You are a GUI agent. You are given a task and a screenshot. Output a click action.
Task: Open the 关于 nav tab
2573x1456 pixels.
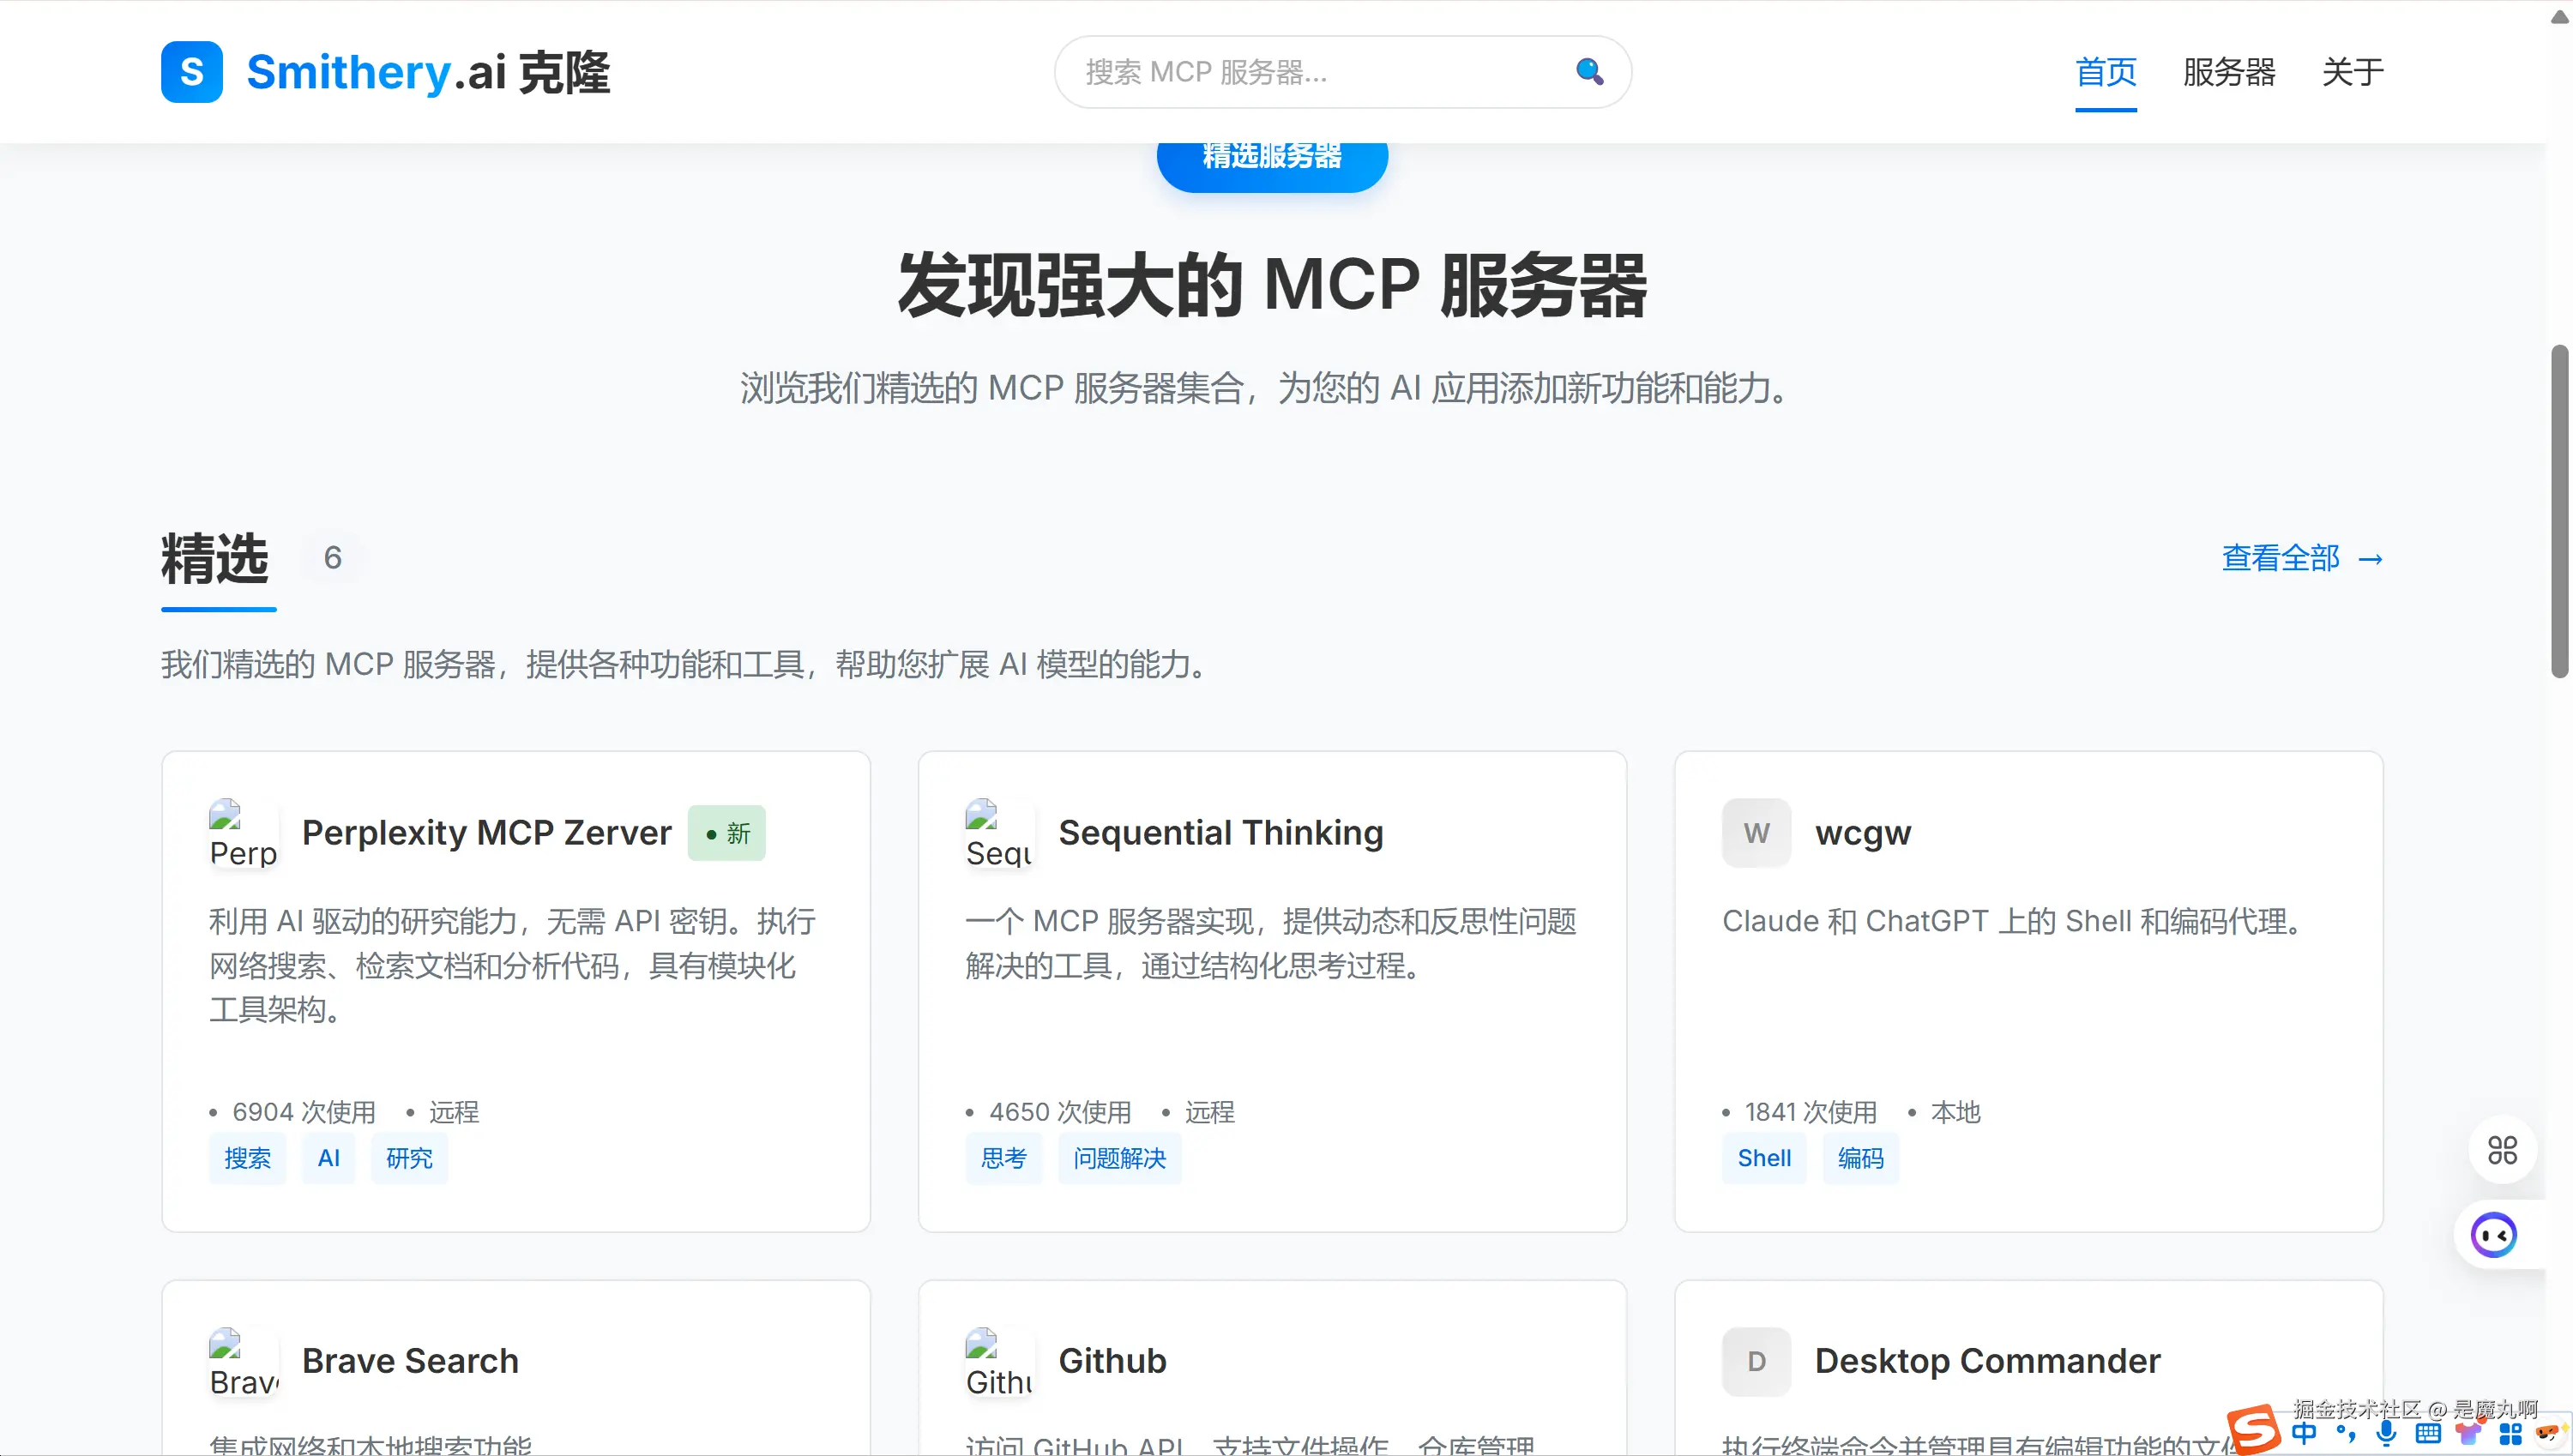(x=2352, y=72)
